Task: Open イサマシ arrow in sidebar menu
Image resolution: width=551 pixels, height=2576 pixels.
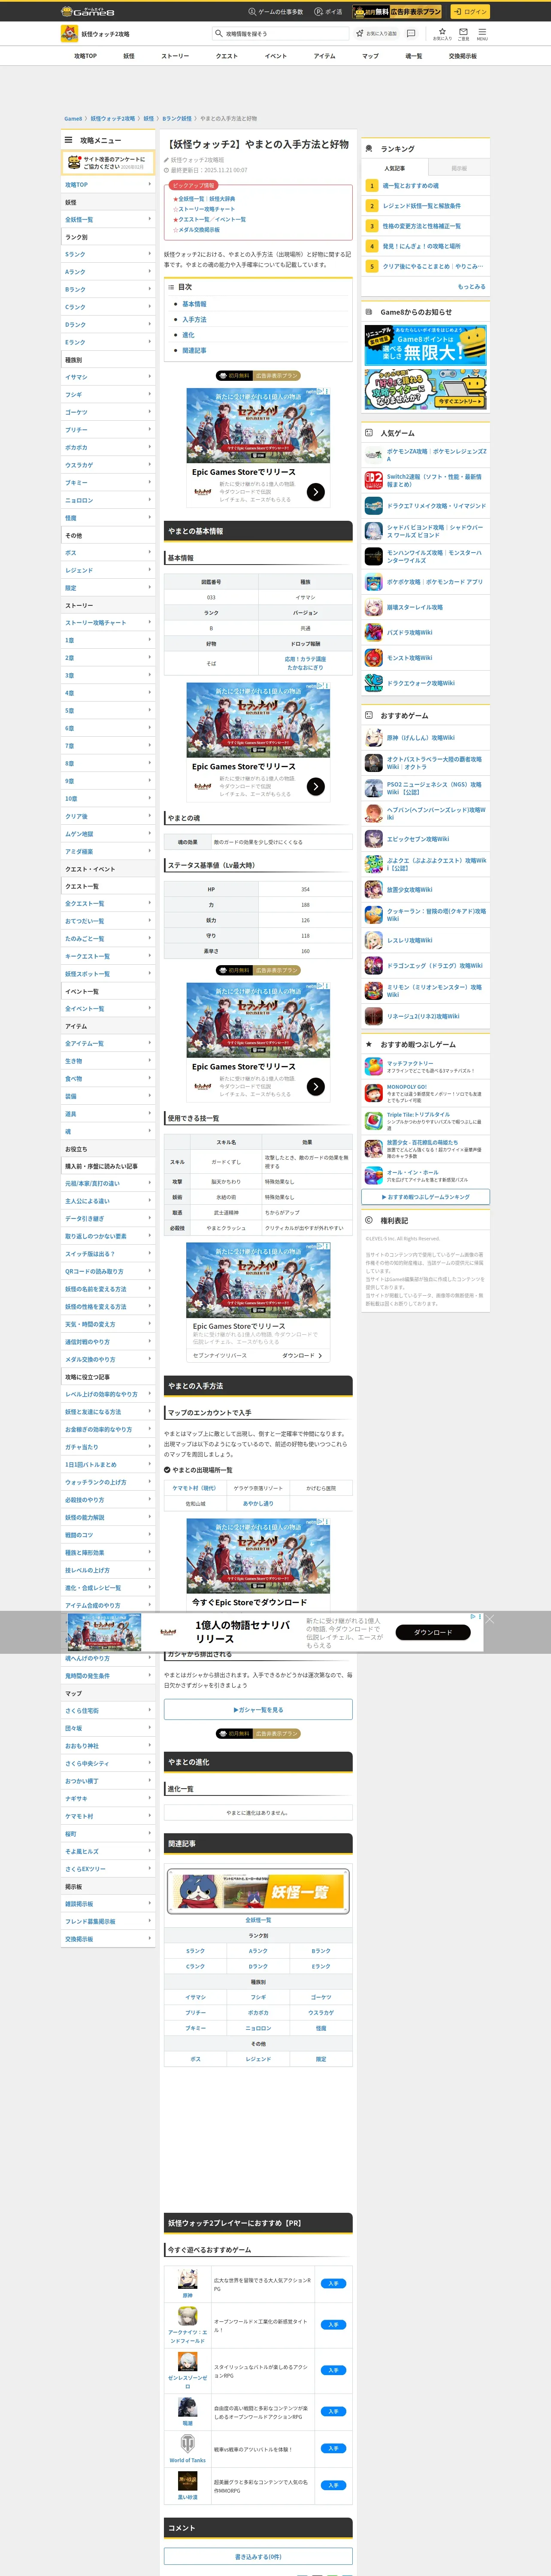Action: point(150,377)
